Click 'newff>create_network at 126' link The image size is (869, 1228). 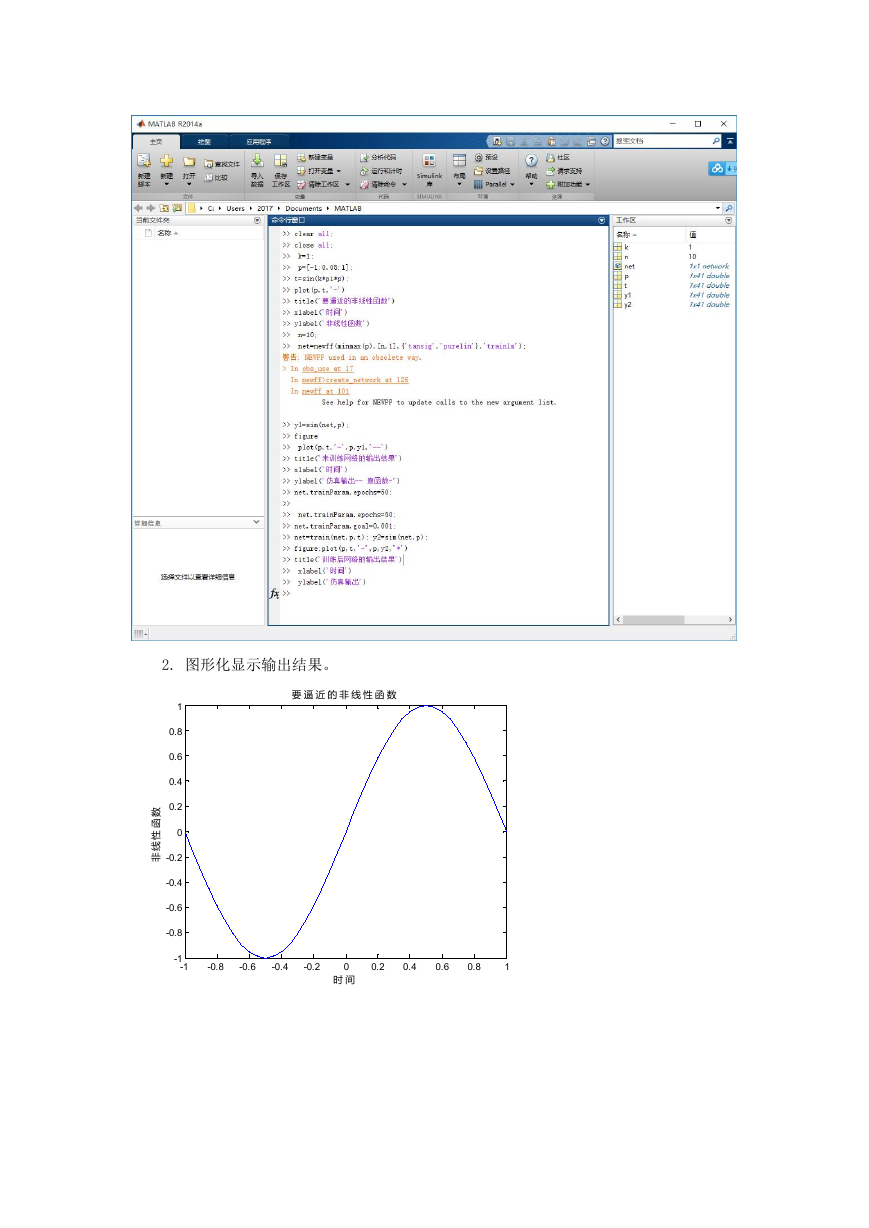355,380
